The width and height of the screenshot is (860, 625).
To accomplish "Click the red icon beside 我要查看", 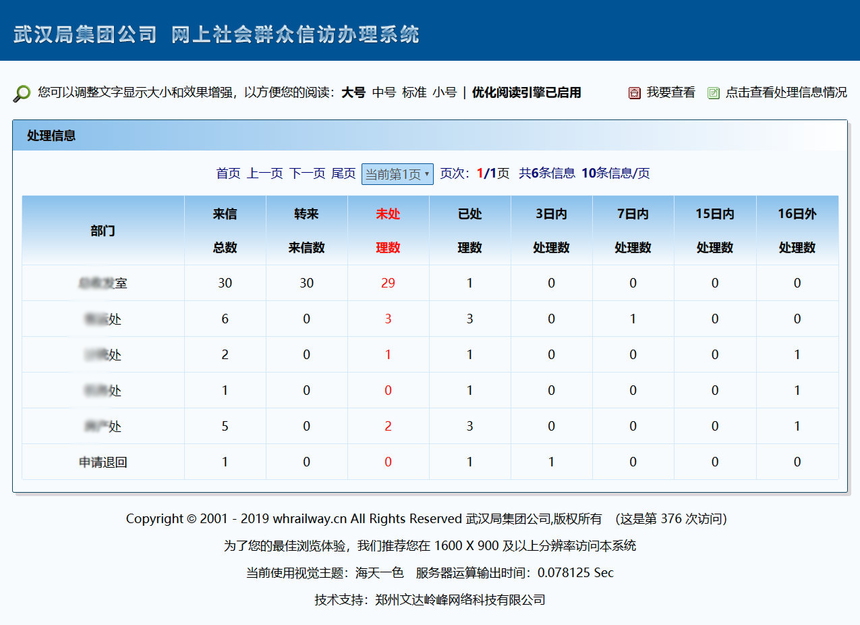I will (x=634, y=93).
